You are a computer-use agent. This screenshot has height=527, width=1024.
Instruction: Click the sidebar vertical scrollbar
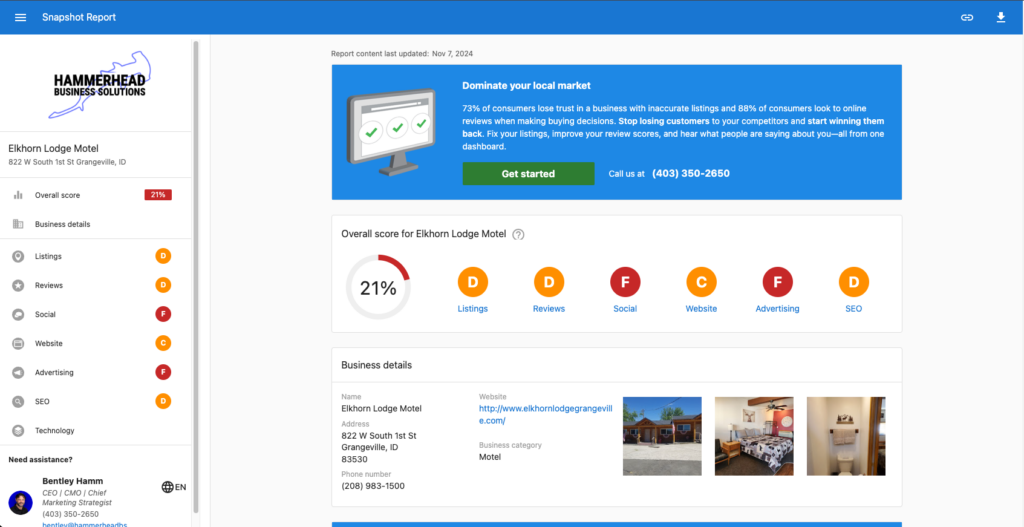pos(196,276)
